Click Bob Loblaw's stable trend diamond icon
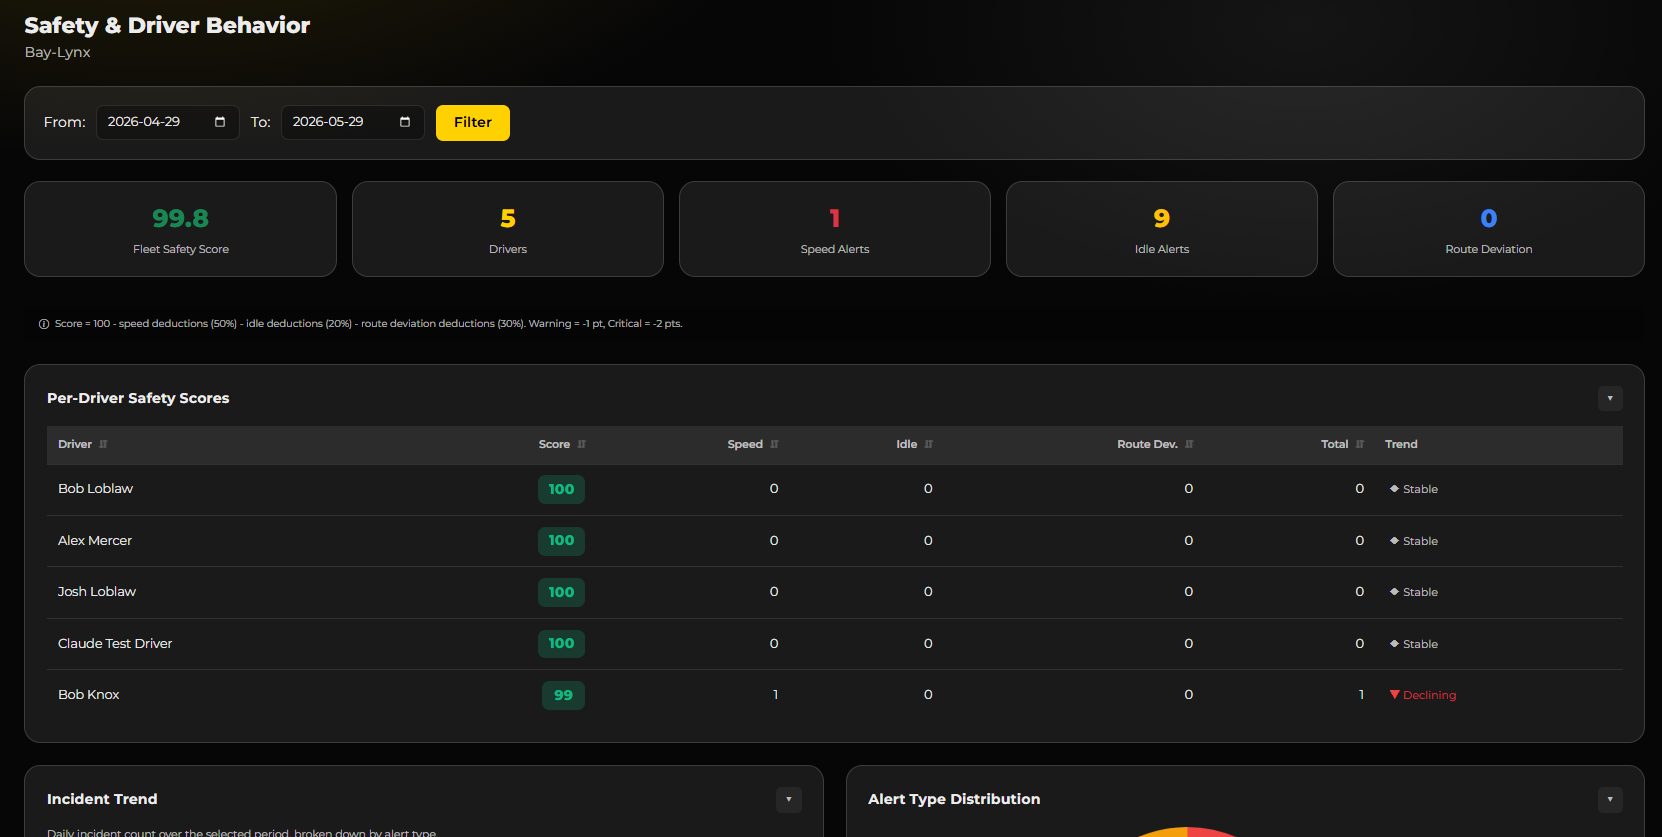Screen dimensions: 1662x837 point(1394,489)
